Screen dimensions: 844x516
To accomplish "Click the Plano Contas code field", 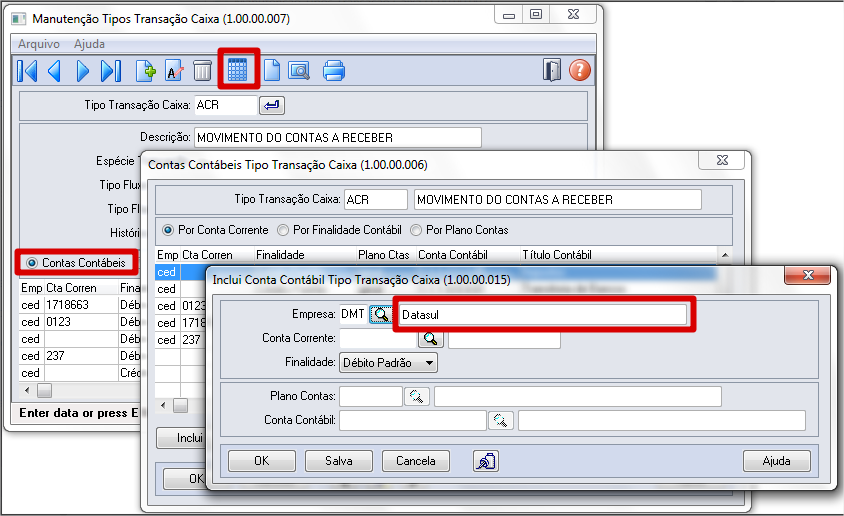I will tap(371, 397).
